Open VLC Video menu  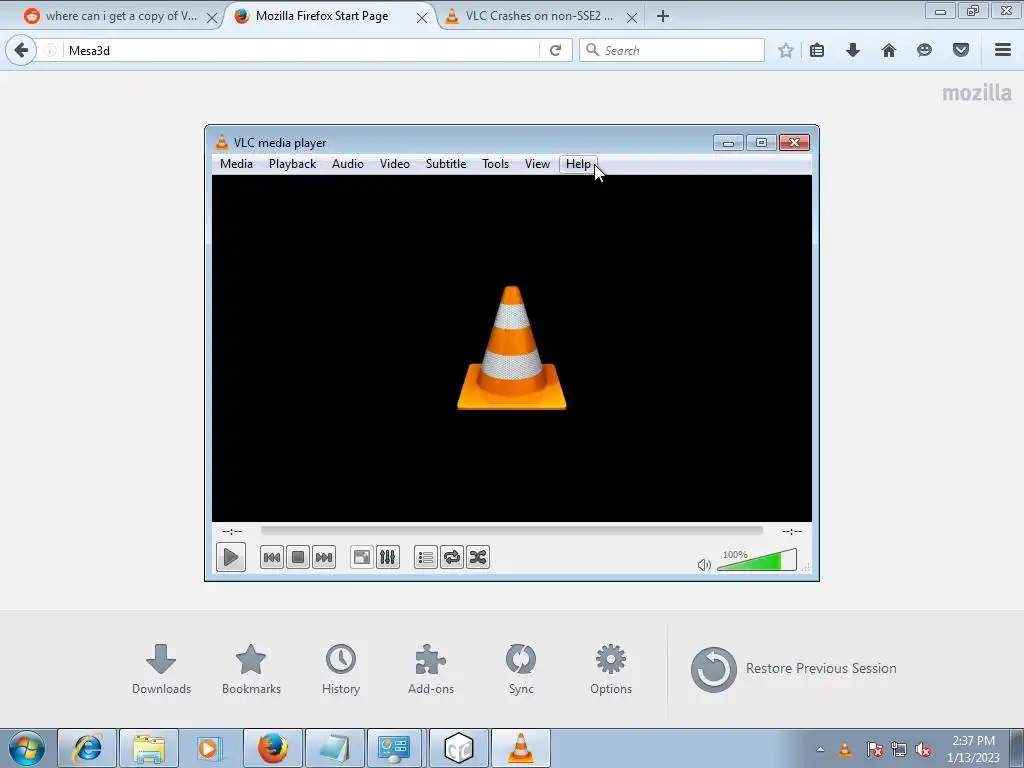coord(394,164)
